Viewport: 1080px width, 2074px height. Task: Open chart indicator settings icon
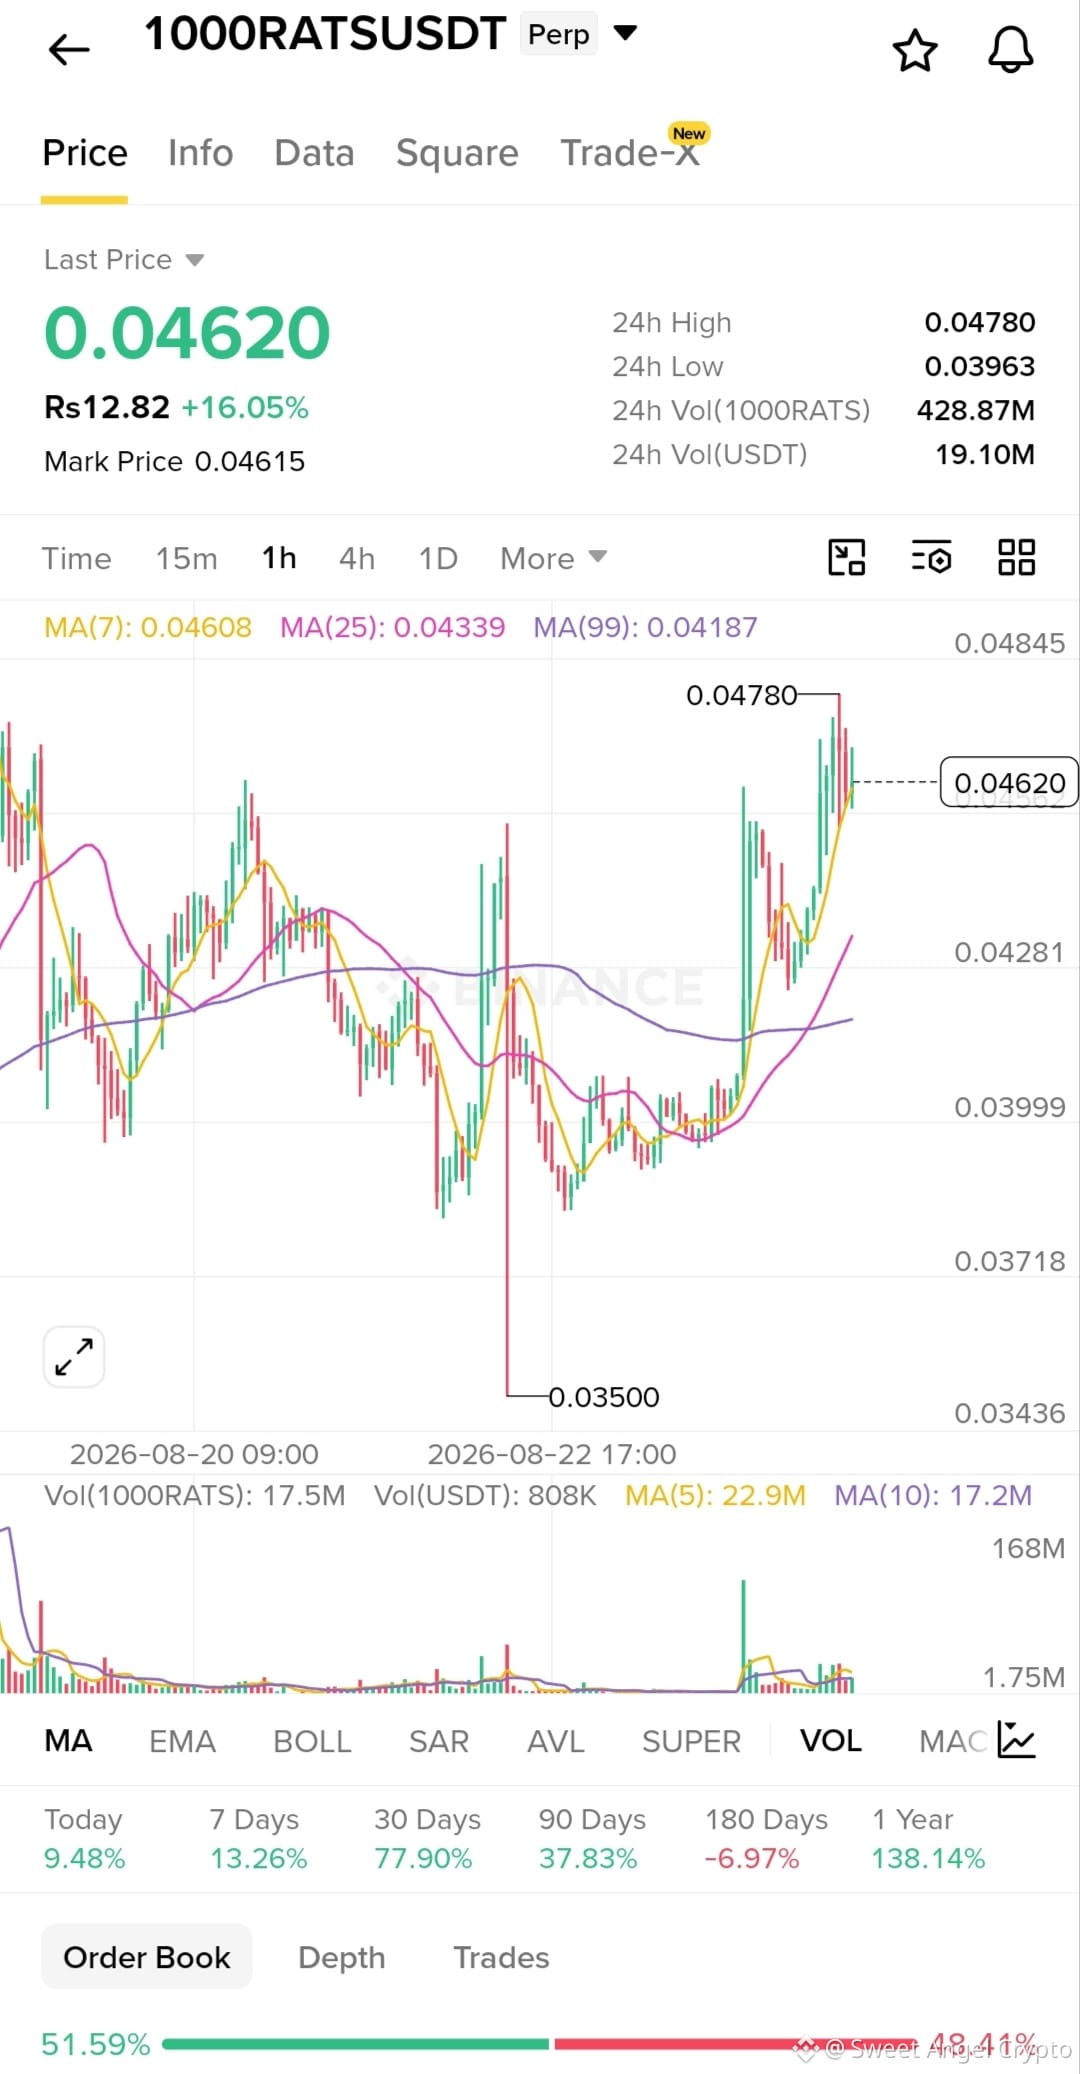931,557
